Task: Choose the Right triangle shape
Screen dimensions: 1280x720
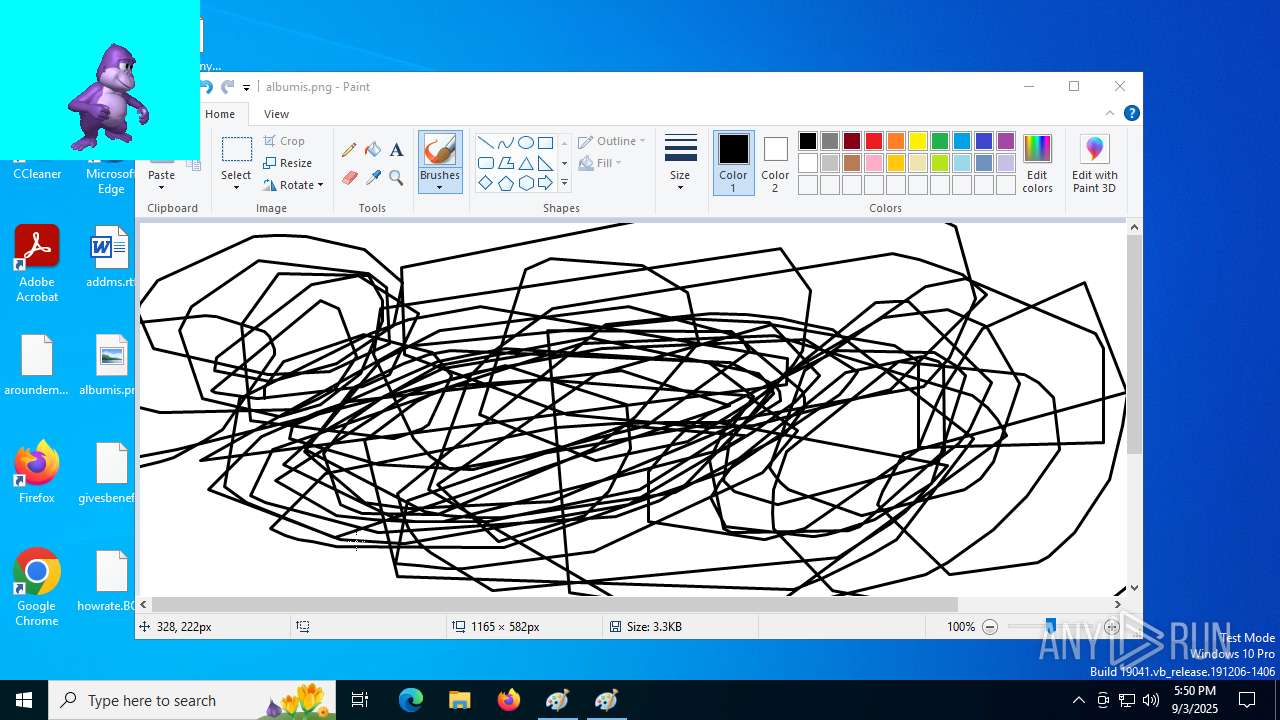Action: (545, 163)
